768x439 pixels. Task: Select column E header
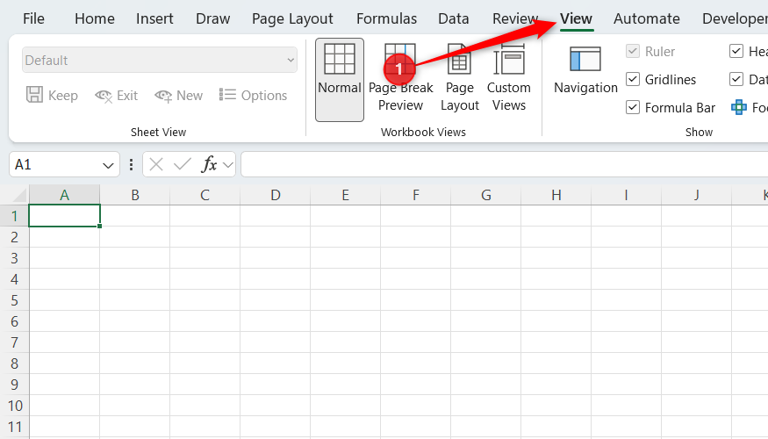(345, 195)
